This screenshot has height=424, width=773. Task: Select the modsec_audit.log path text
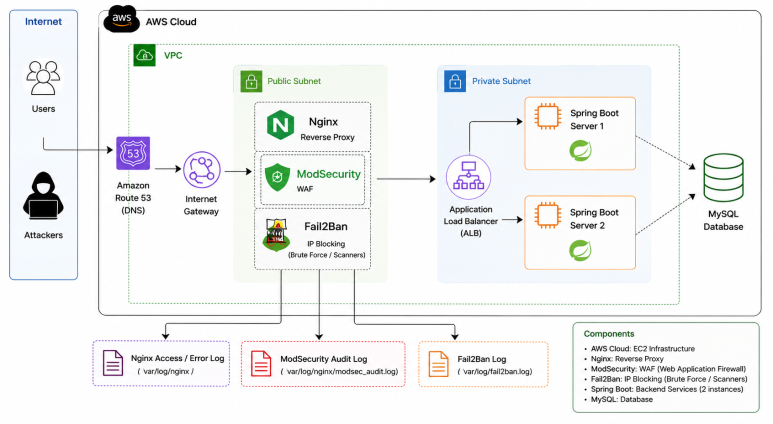(339, 371)
